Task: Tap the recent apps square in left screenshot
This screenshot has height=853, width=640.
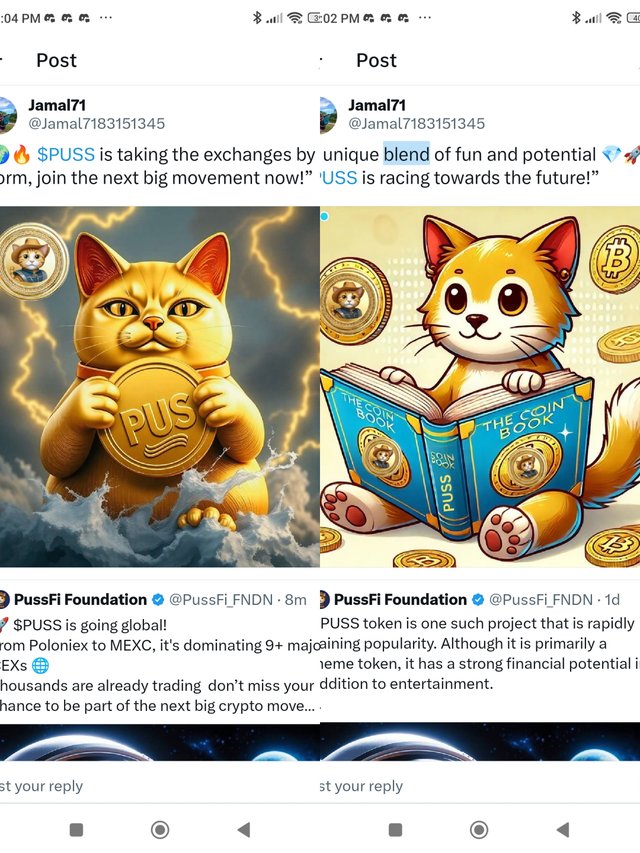Action: click(x=77, y=830)
